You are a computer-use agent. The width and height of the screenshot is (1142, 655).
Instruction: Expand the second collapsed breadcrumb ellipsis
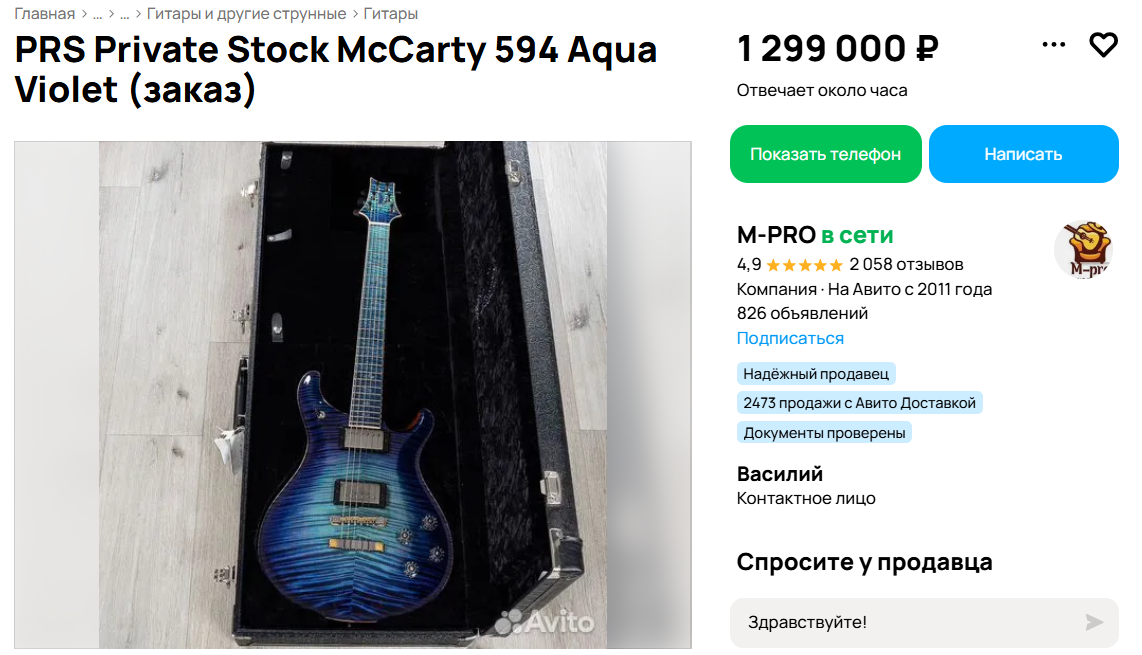[x=125, y=14]
